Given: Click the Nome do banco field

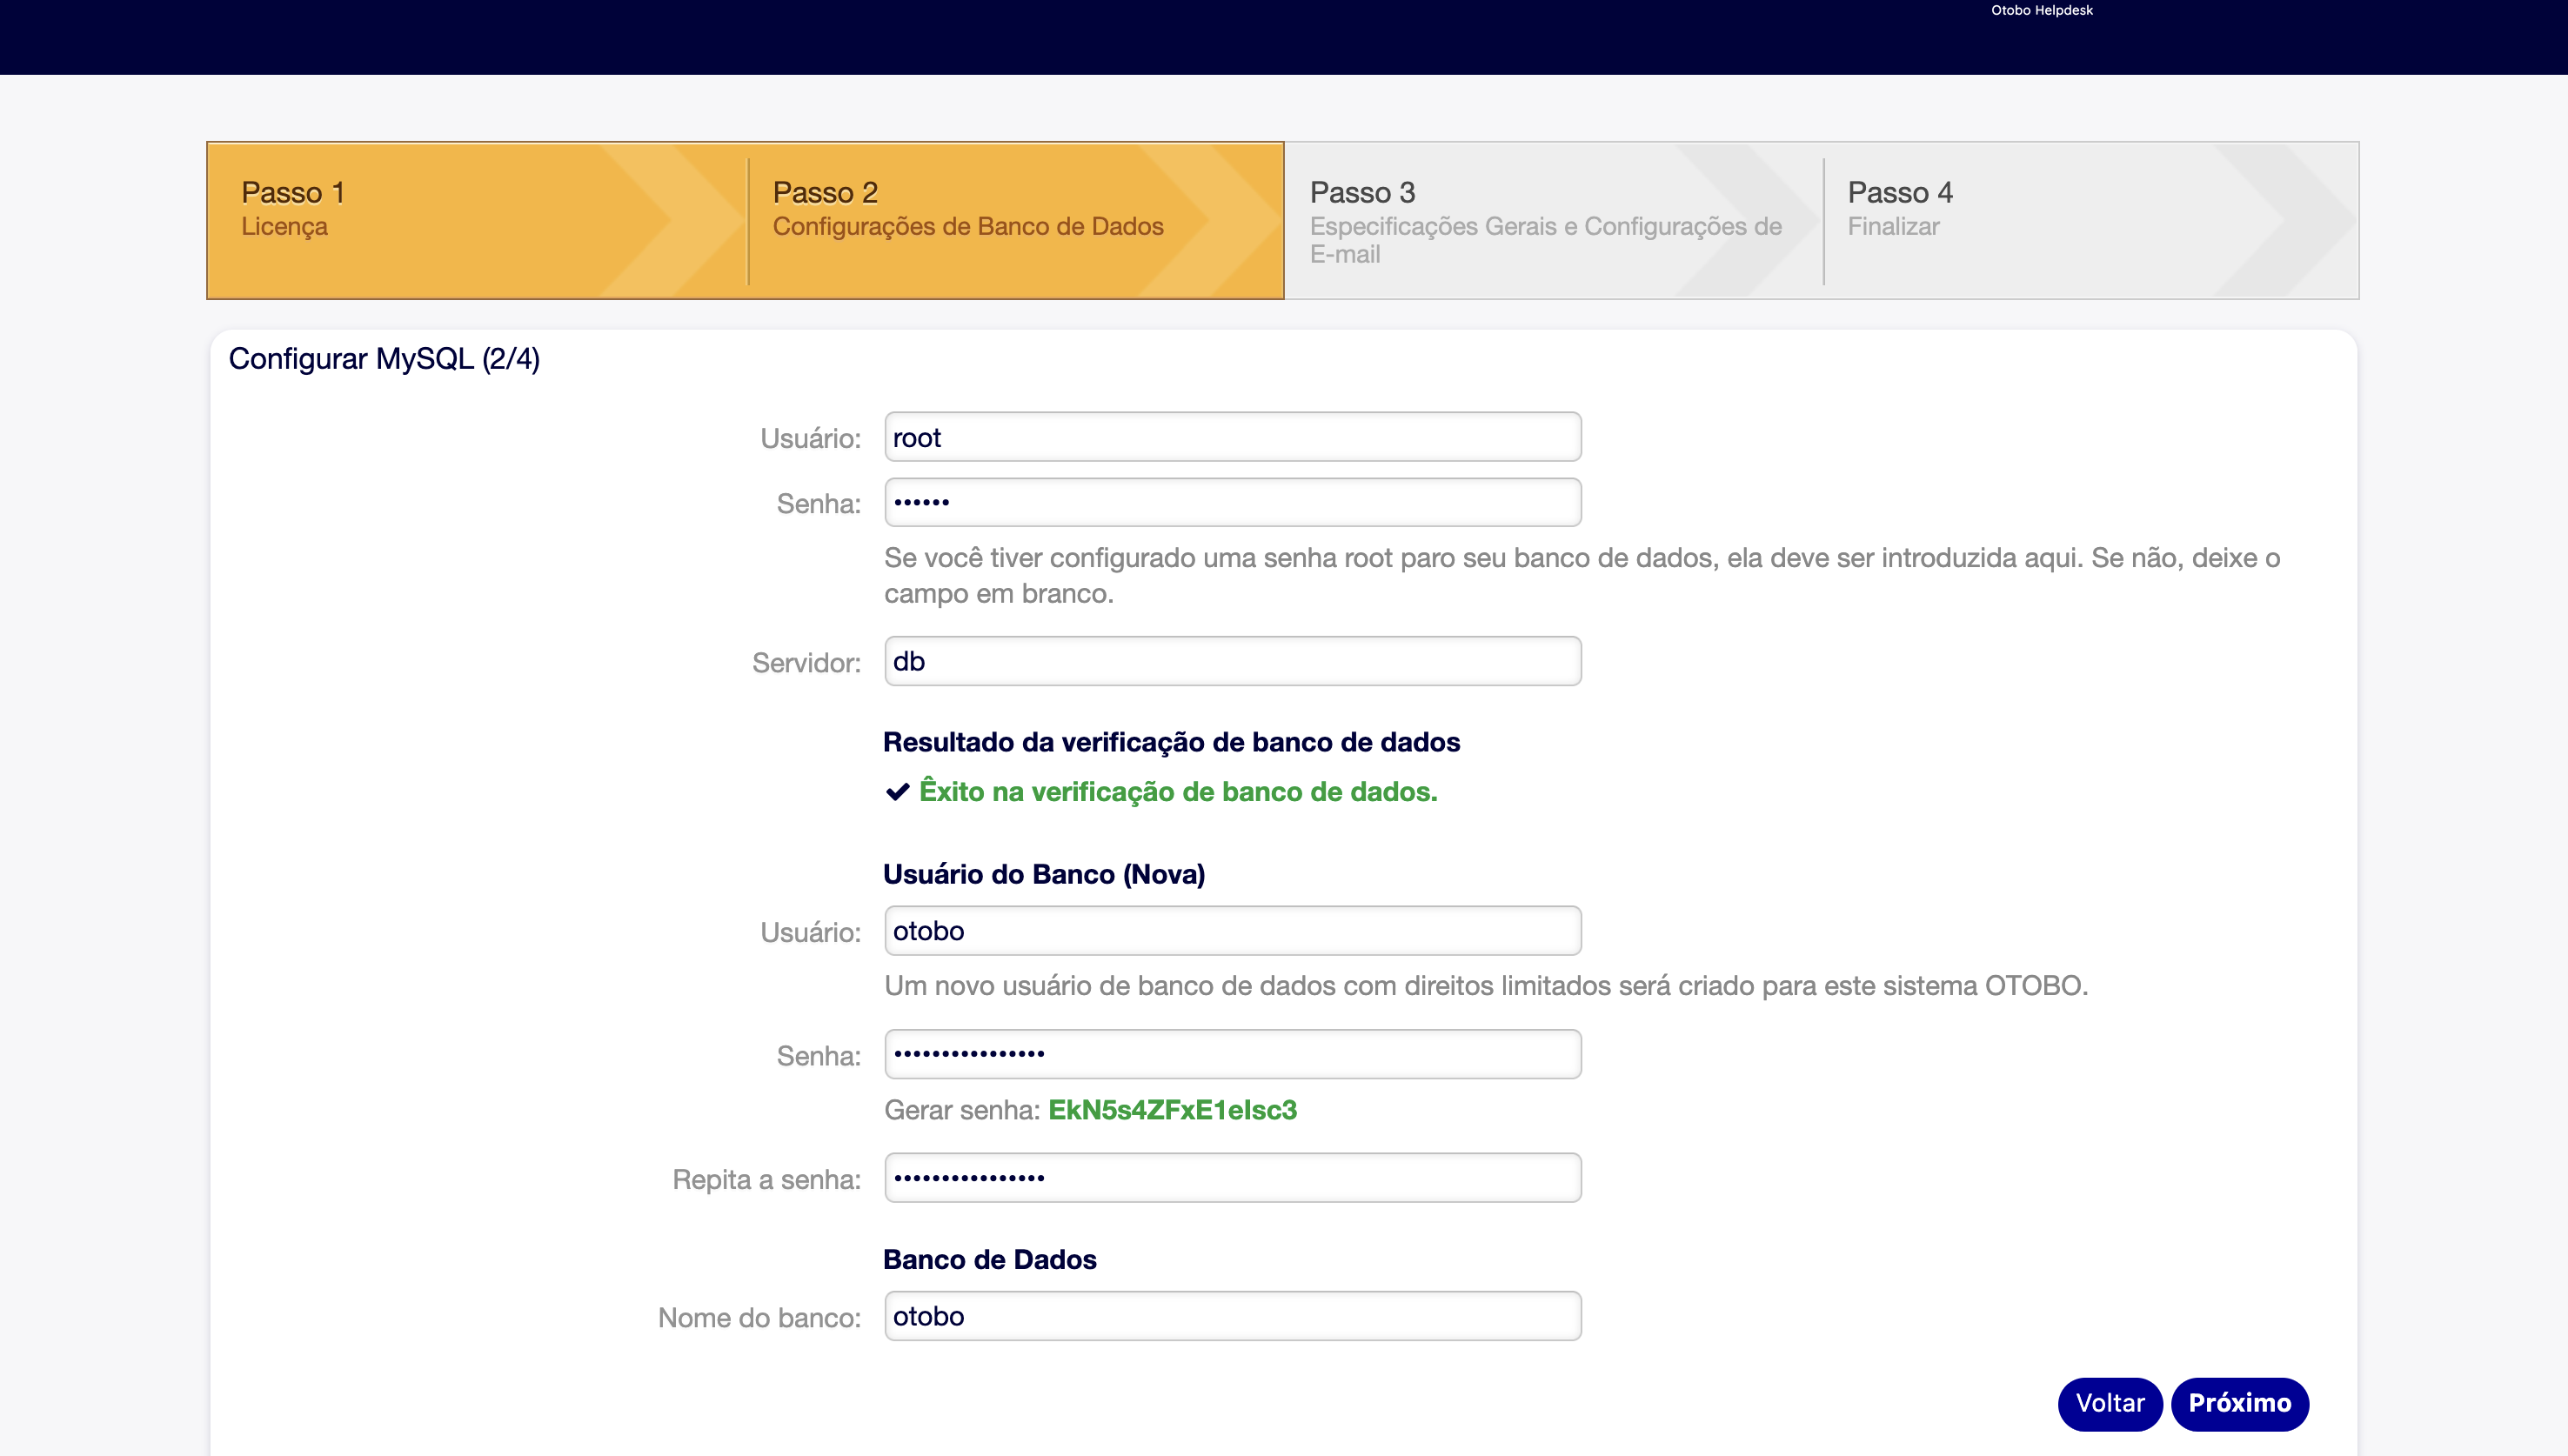Looking at the screenshot, I should coord(1232,1316).
